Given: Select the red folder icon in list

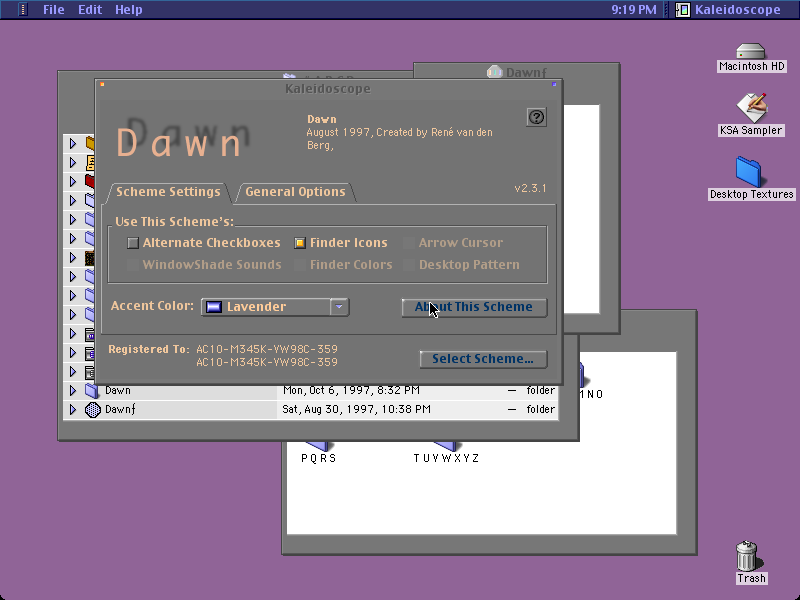Looking at the screenshot, I should point(90,181).
